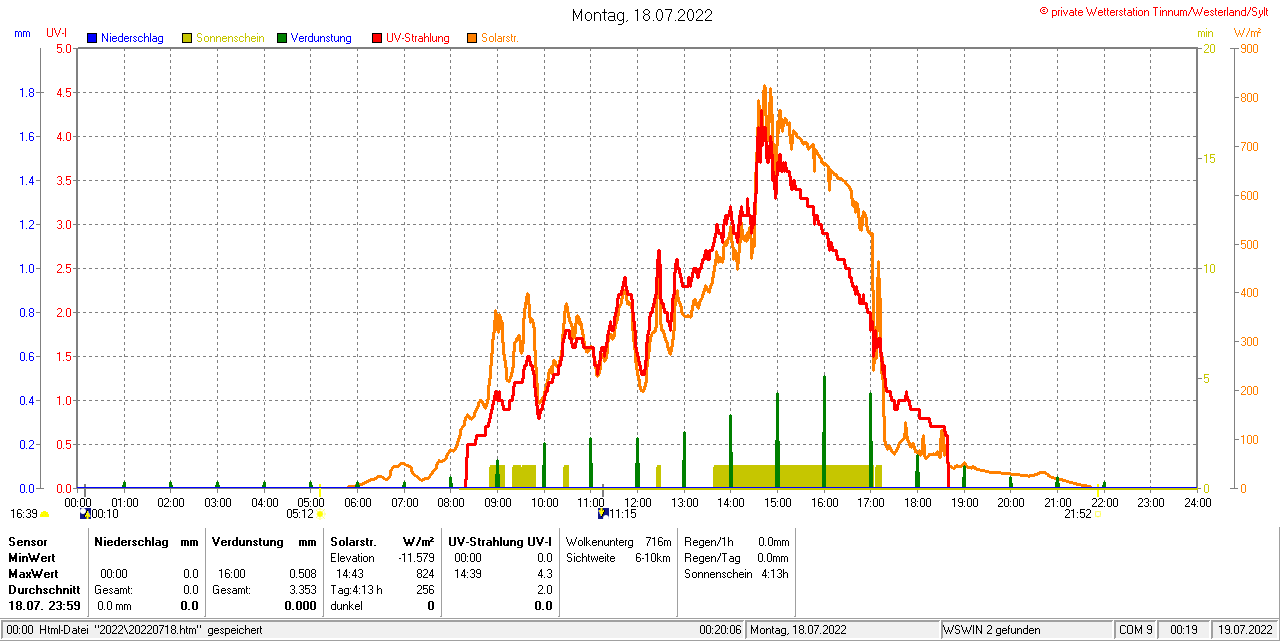This screenshot has width=1280, height=641.
Task: Click the Solarstr. column header in table
Action: (352, 541)
